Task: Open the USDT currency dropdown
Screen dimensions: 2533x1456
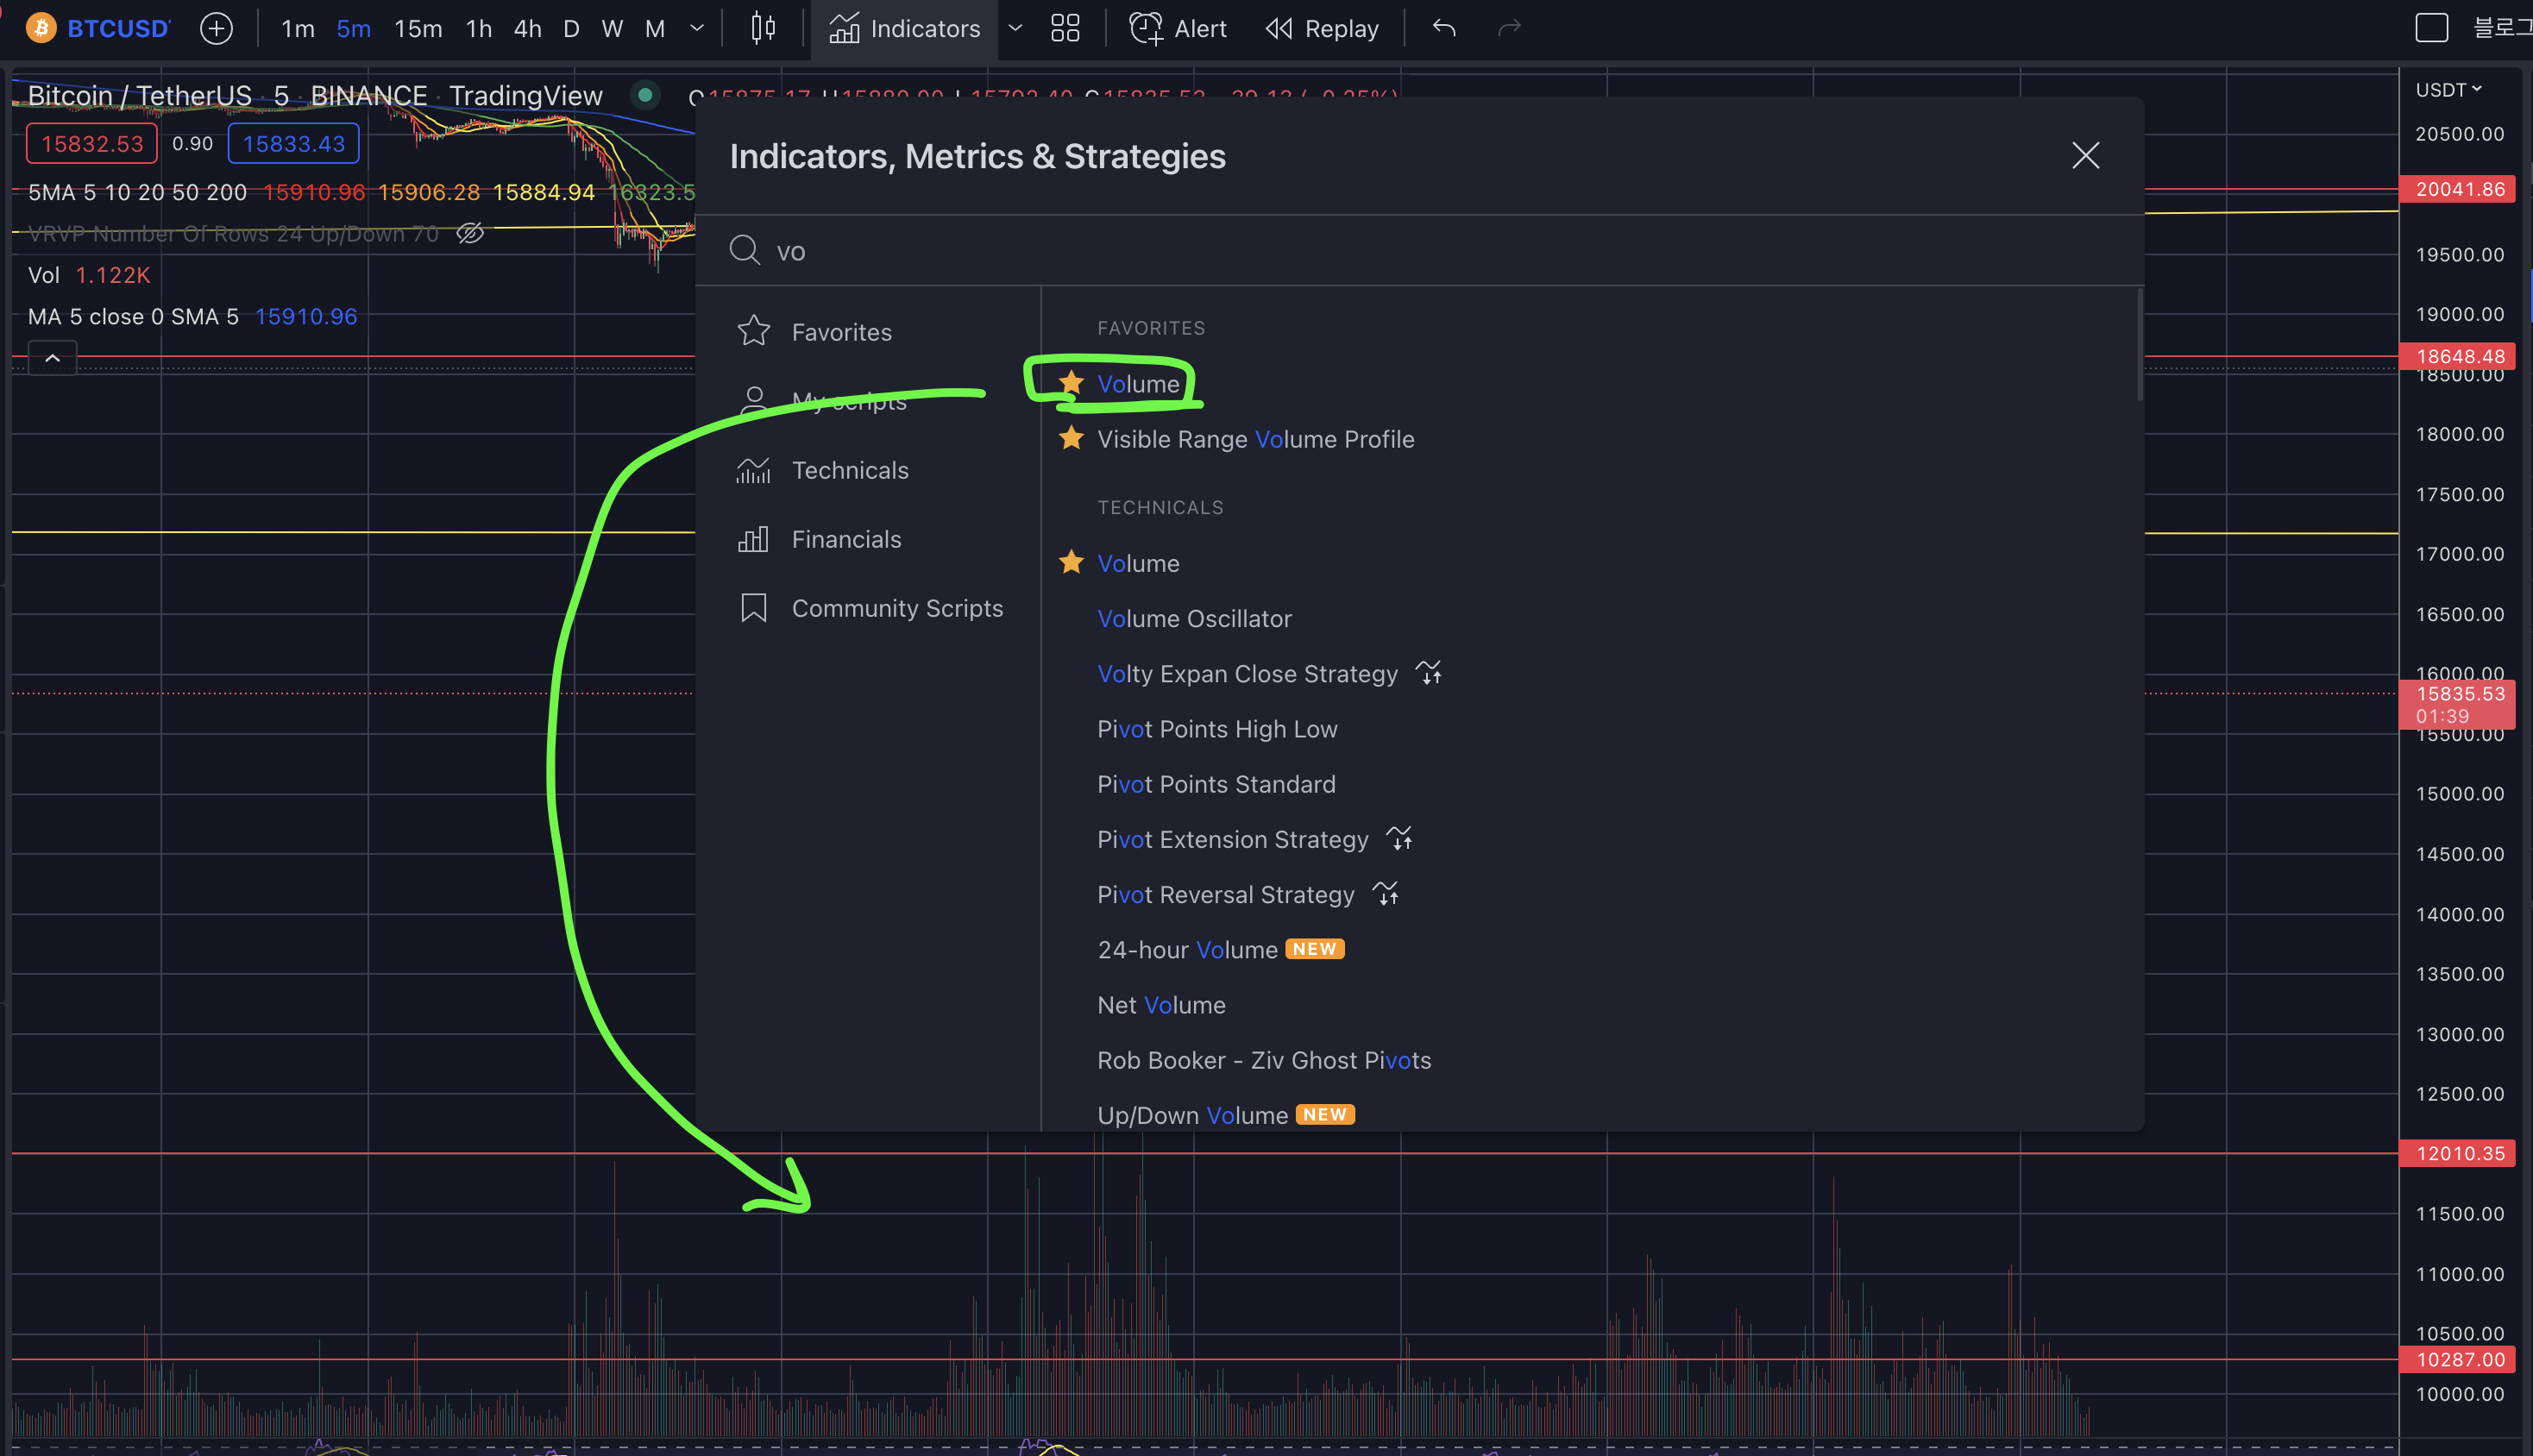Action: pos(2448,90)
